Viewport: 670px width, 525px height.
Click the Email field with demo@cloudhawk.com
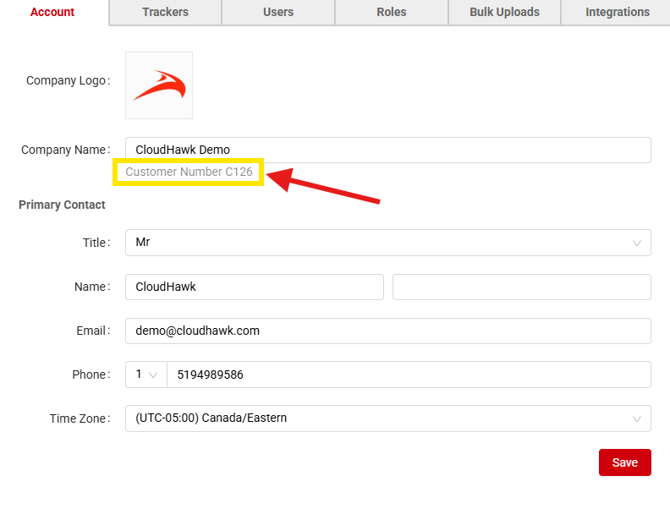387,331
